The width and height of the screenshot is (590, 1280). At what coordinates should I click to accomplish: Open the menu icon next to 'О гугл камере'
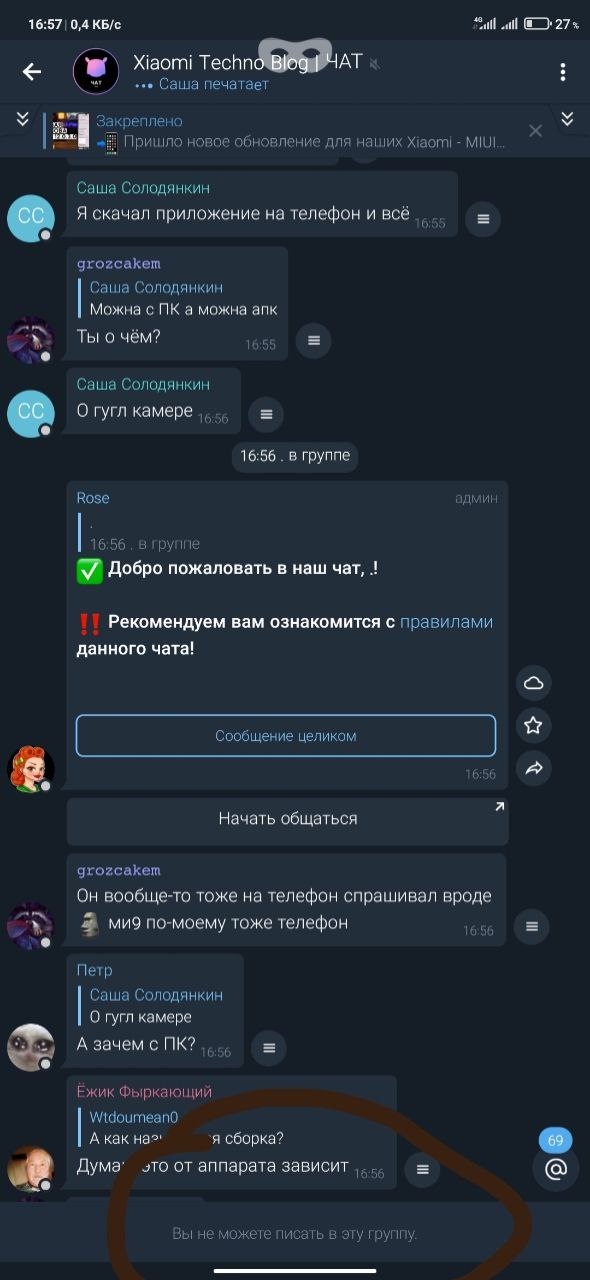tap(265, 414)
